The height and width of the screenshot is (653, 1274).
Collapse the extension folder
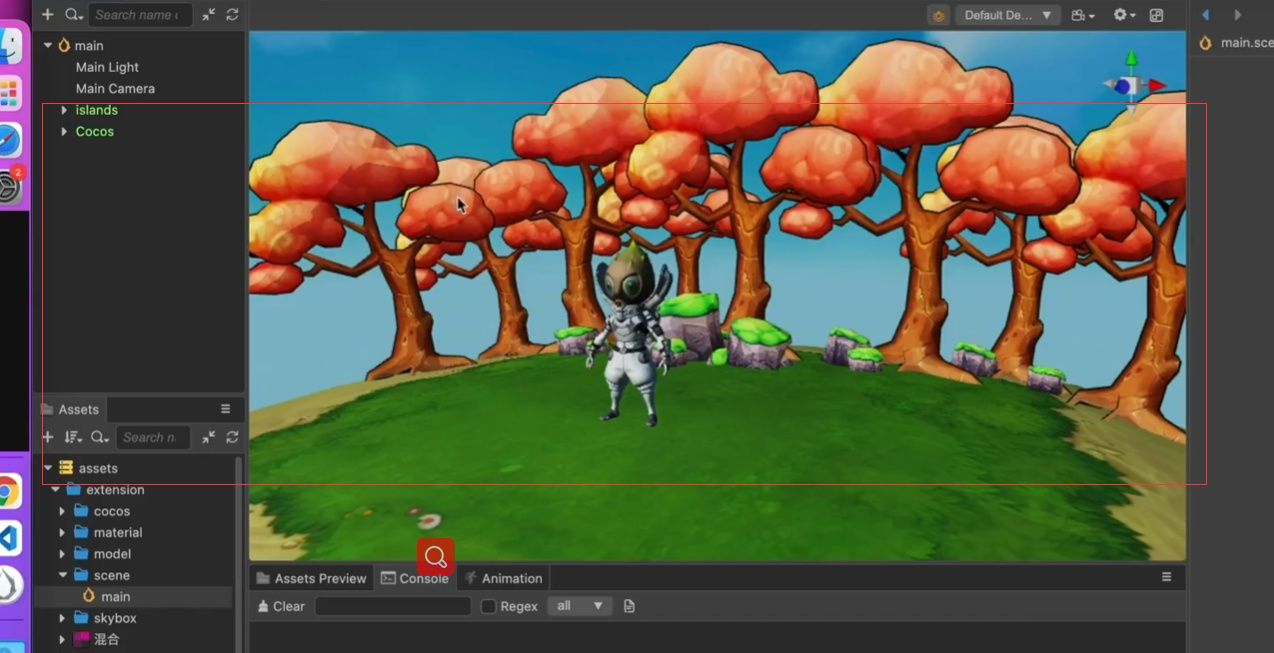[x=56, y=490]
